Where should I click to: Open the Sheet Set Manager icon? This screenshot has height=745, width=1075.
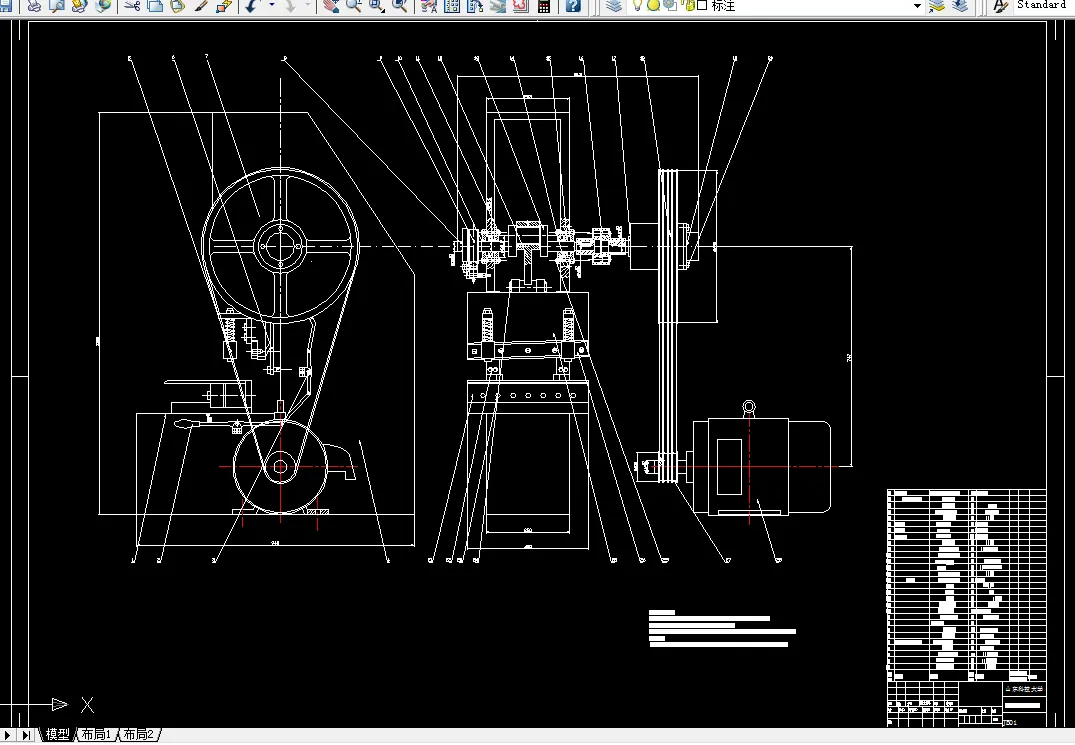point(497,5)
